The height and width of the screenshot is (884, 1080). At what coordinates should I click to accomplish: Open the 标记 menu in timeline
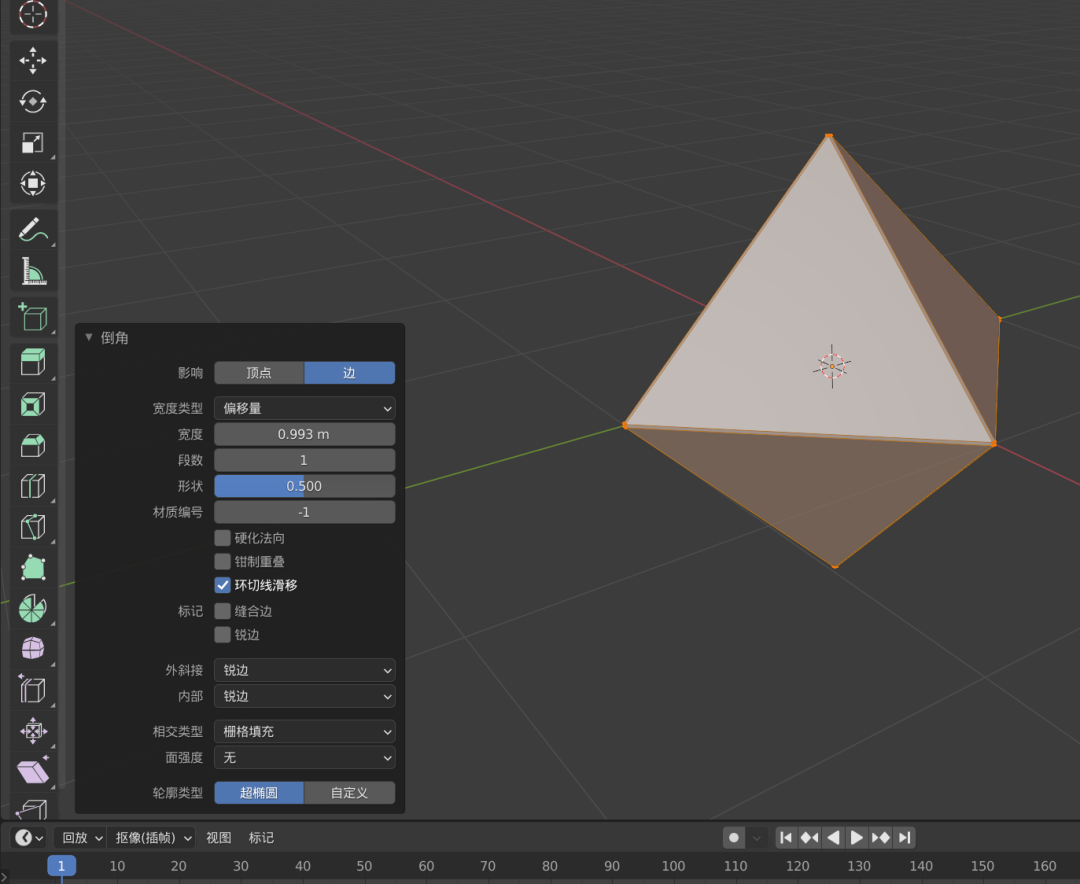(261, 838)
